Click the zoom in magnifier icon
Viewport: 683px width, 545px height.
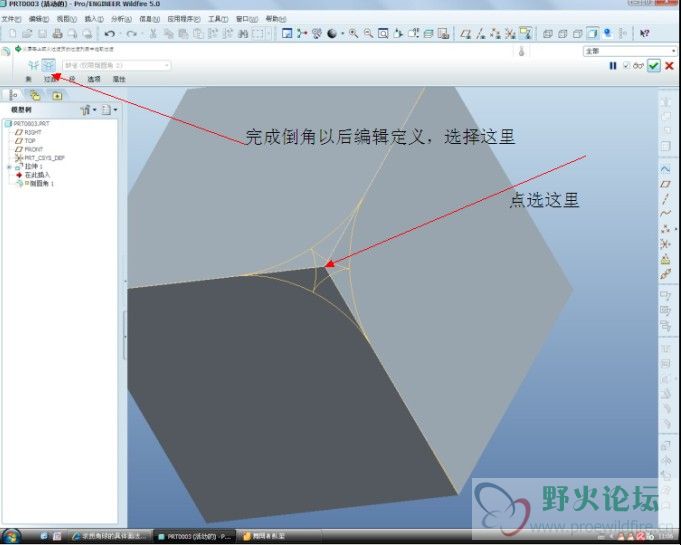353,34
